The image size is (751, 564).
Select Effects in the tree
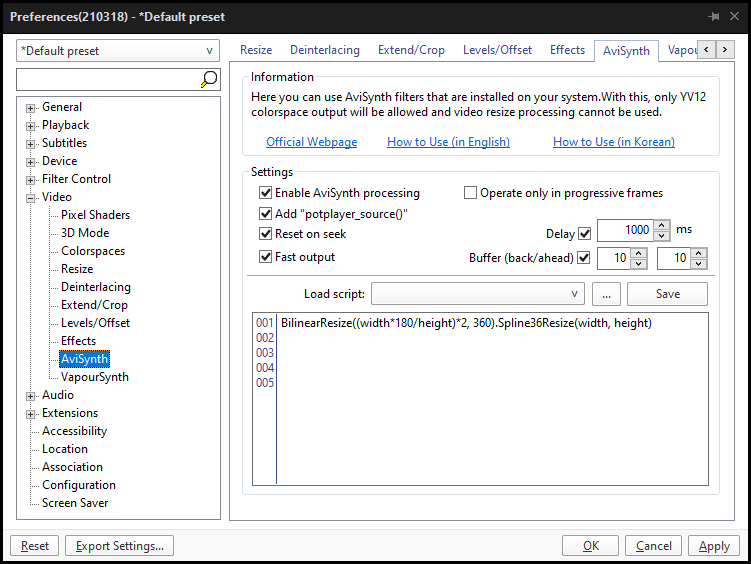(78, 341)
